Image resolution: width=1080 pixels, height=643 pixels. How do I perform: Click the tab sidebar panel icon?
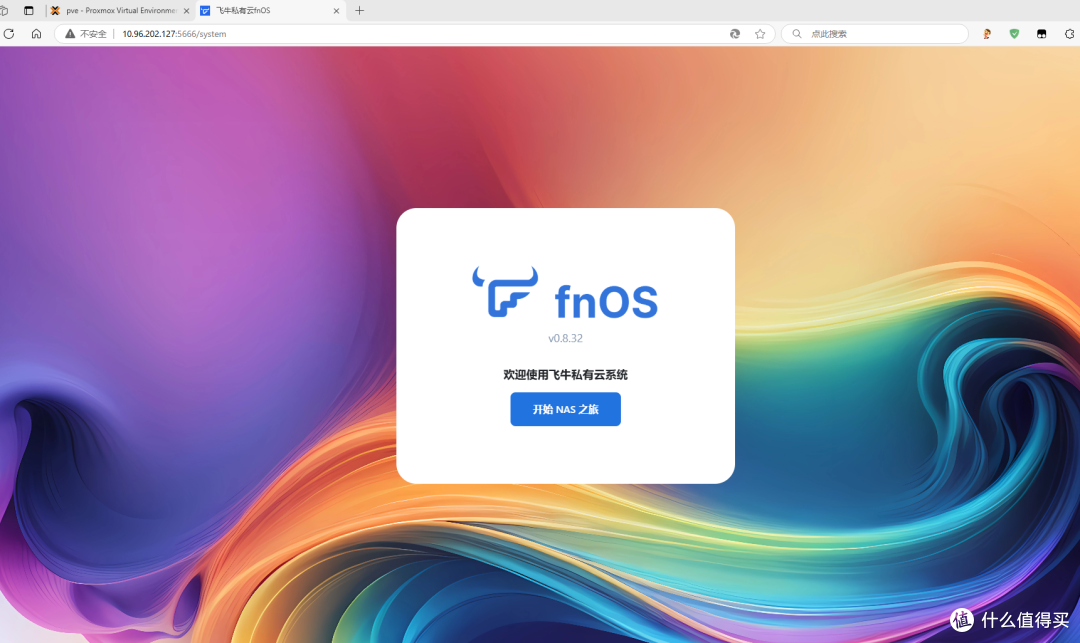(x=28, y=10)
